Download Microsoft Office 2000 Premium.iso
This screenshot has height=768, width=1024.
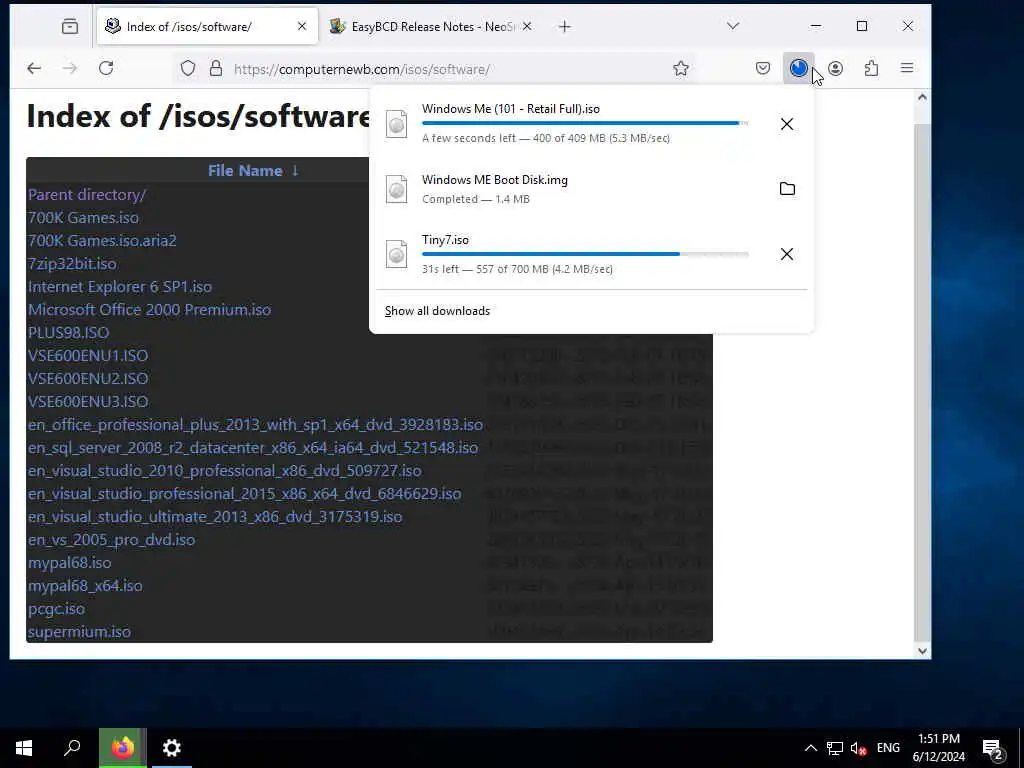[149, 310]
